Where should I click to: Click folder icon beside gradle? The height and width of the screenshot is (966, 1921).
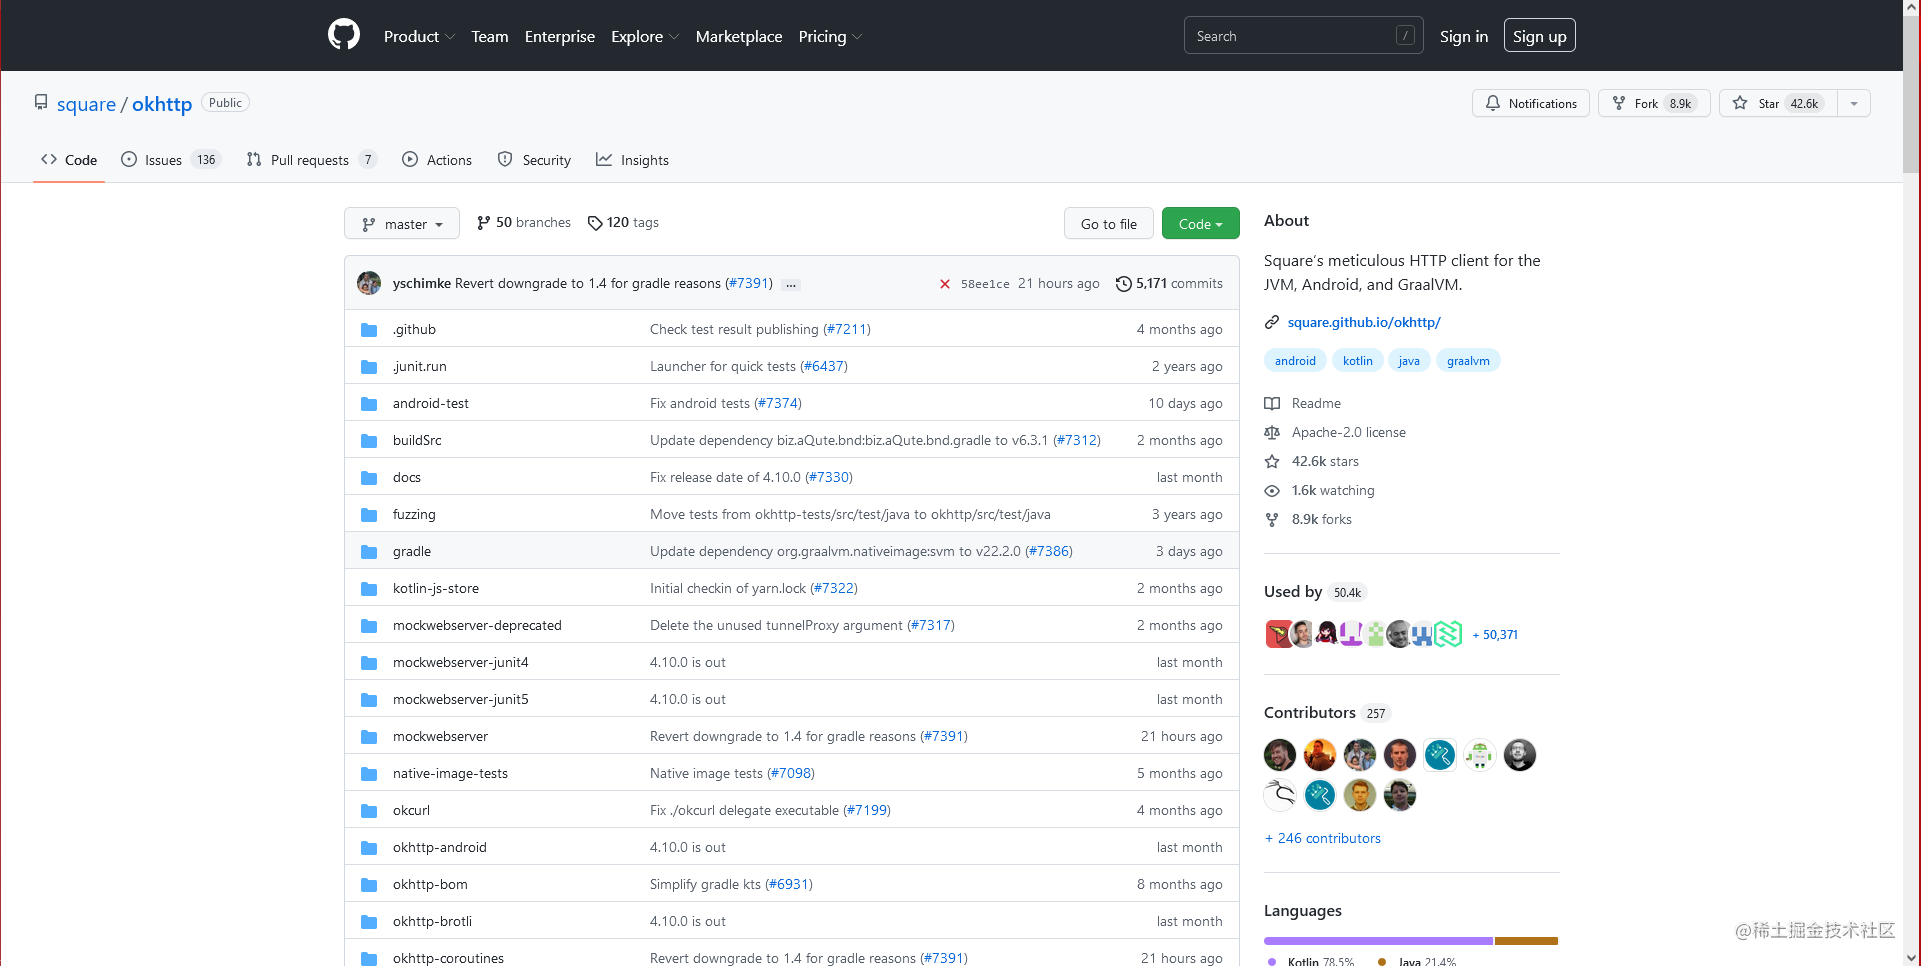click(369, 551)
